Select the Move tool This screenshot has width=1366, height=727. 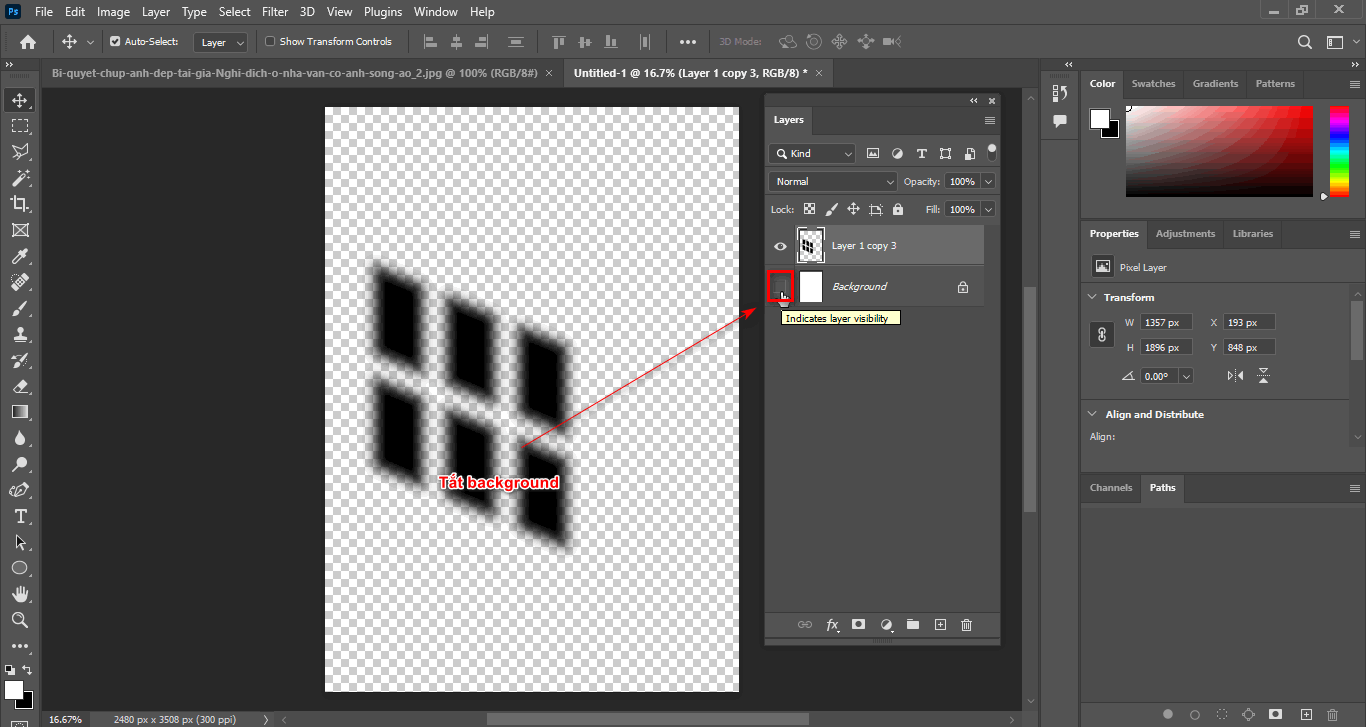[x=20, y=99]
